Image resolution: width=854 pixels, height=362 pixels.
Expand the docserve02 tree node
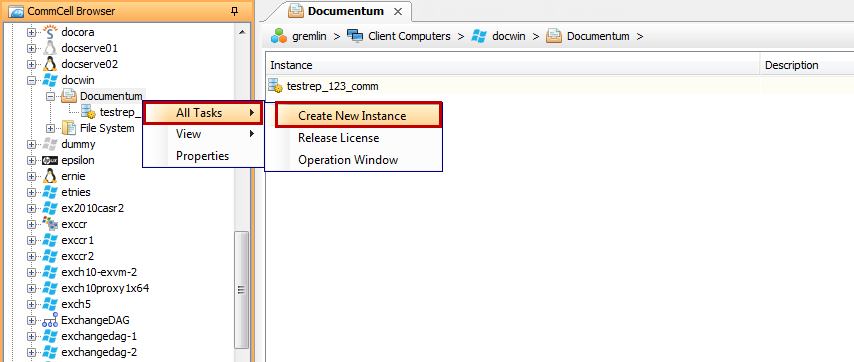[x=32, y=64]
